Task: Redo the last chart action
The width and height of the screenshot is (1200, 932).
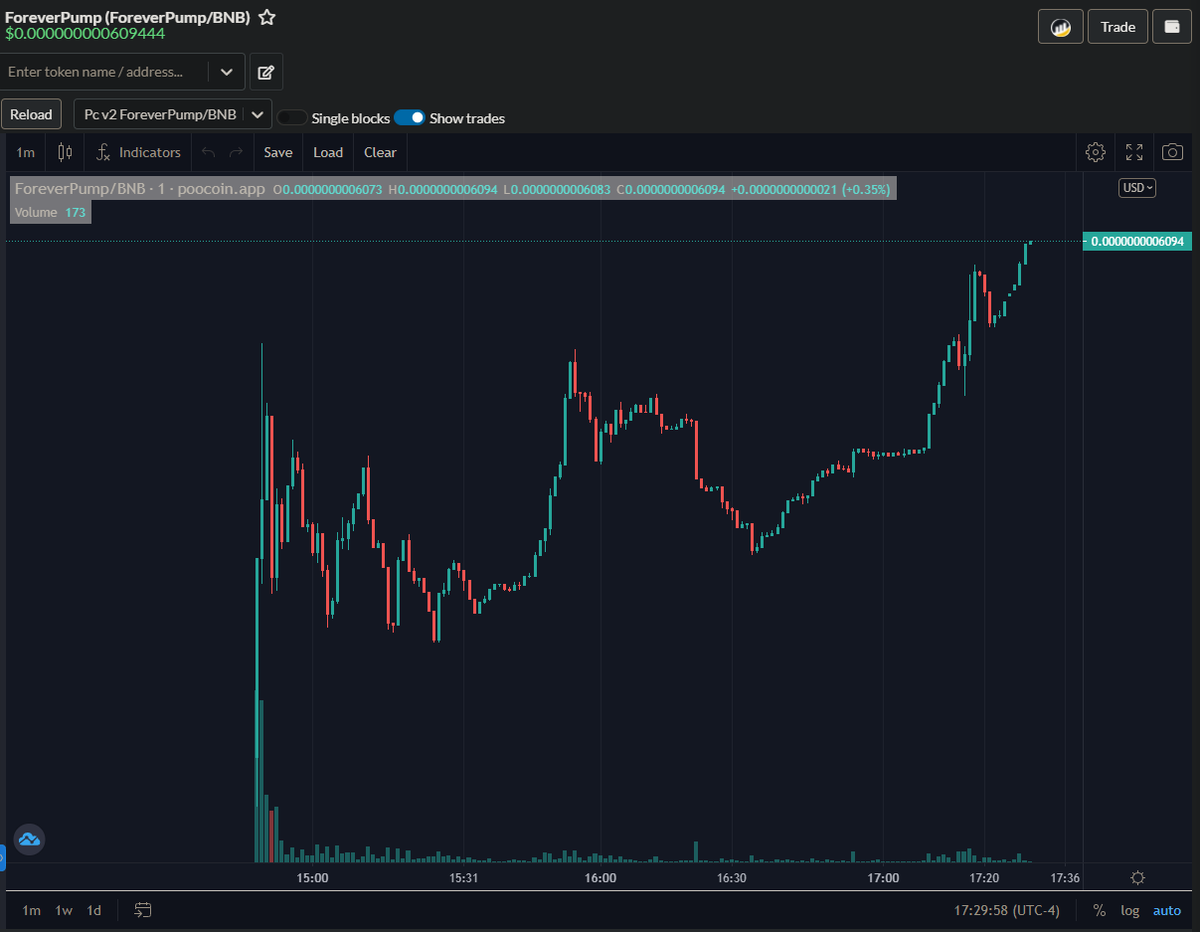Action: [236, 152]
